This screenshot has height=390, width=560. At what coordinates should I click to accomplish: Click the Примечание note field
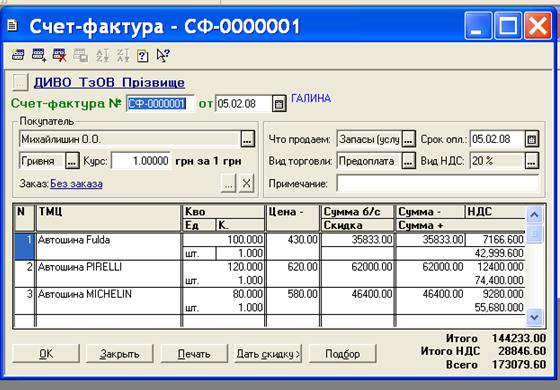pyautogui.click(x=438, y=184)
